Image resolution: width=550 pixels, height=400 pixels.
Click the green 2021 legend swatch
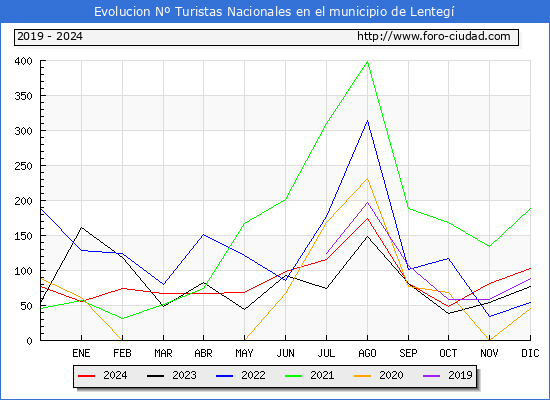click(294, 376)
